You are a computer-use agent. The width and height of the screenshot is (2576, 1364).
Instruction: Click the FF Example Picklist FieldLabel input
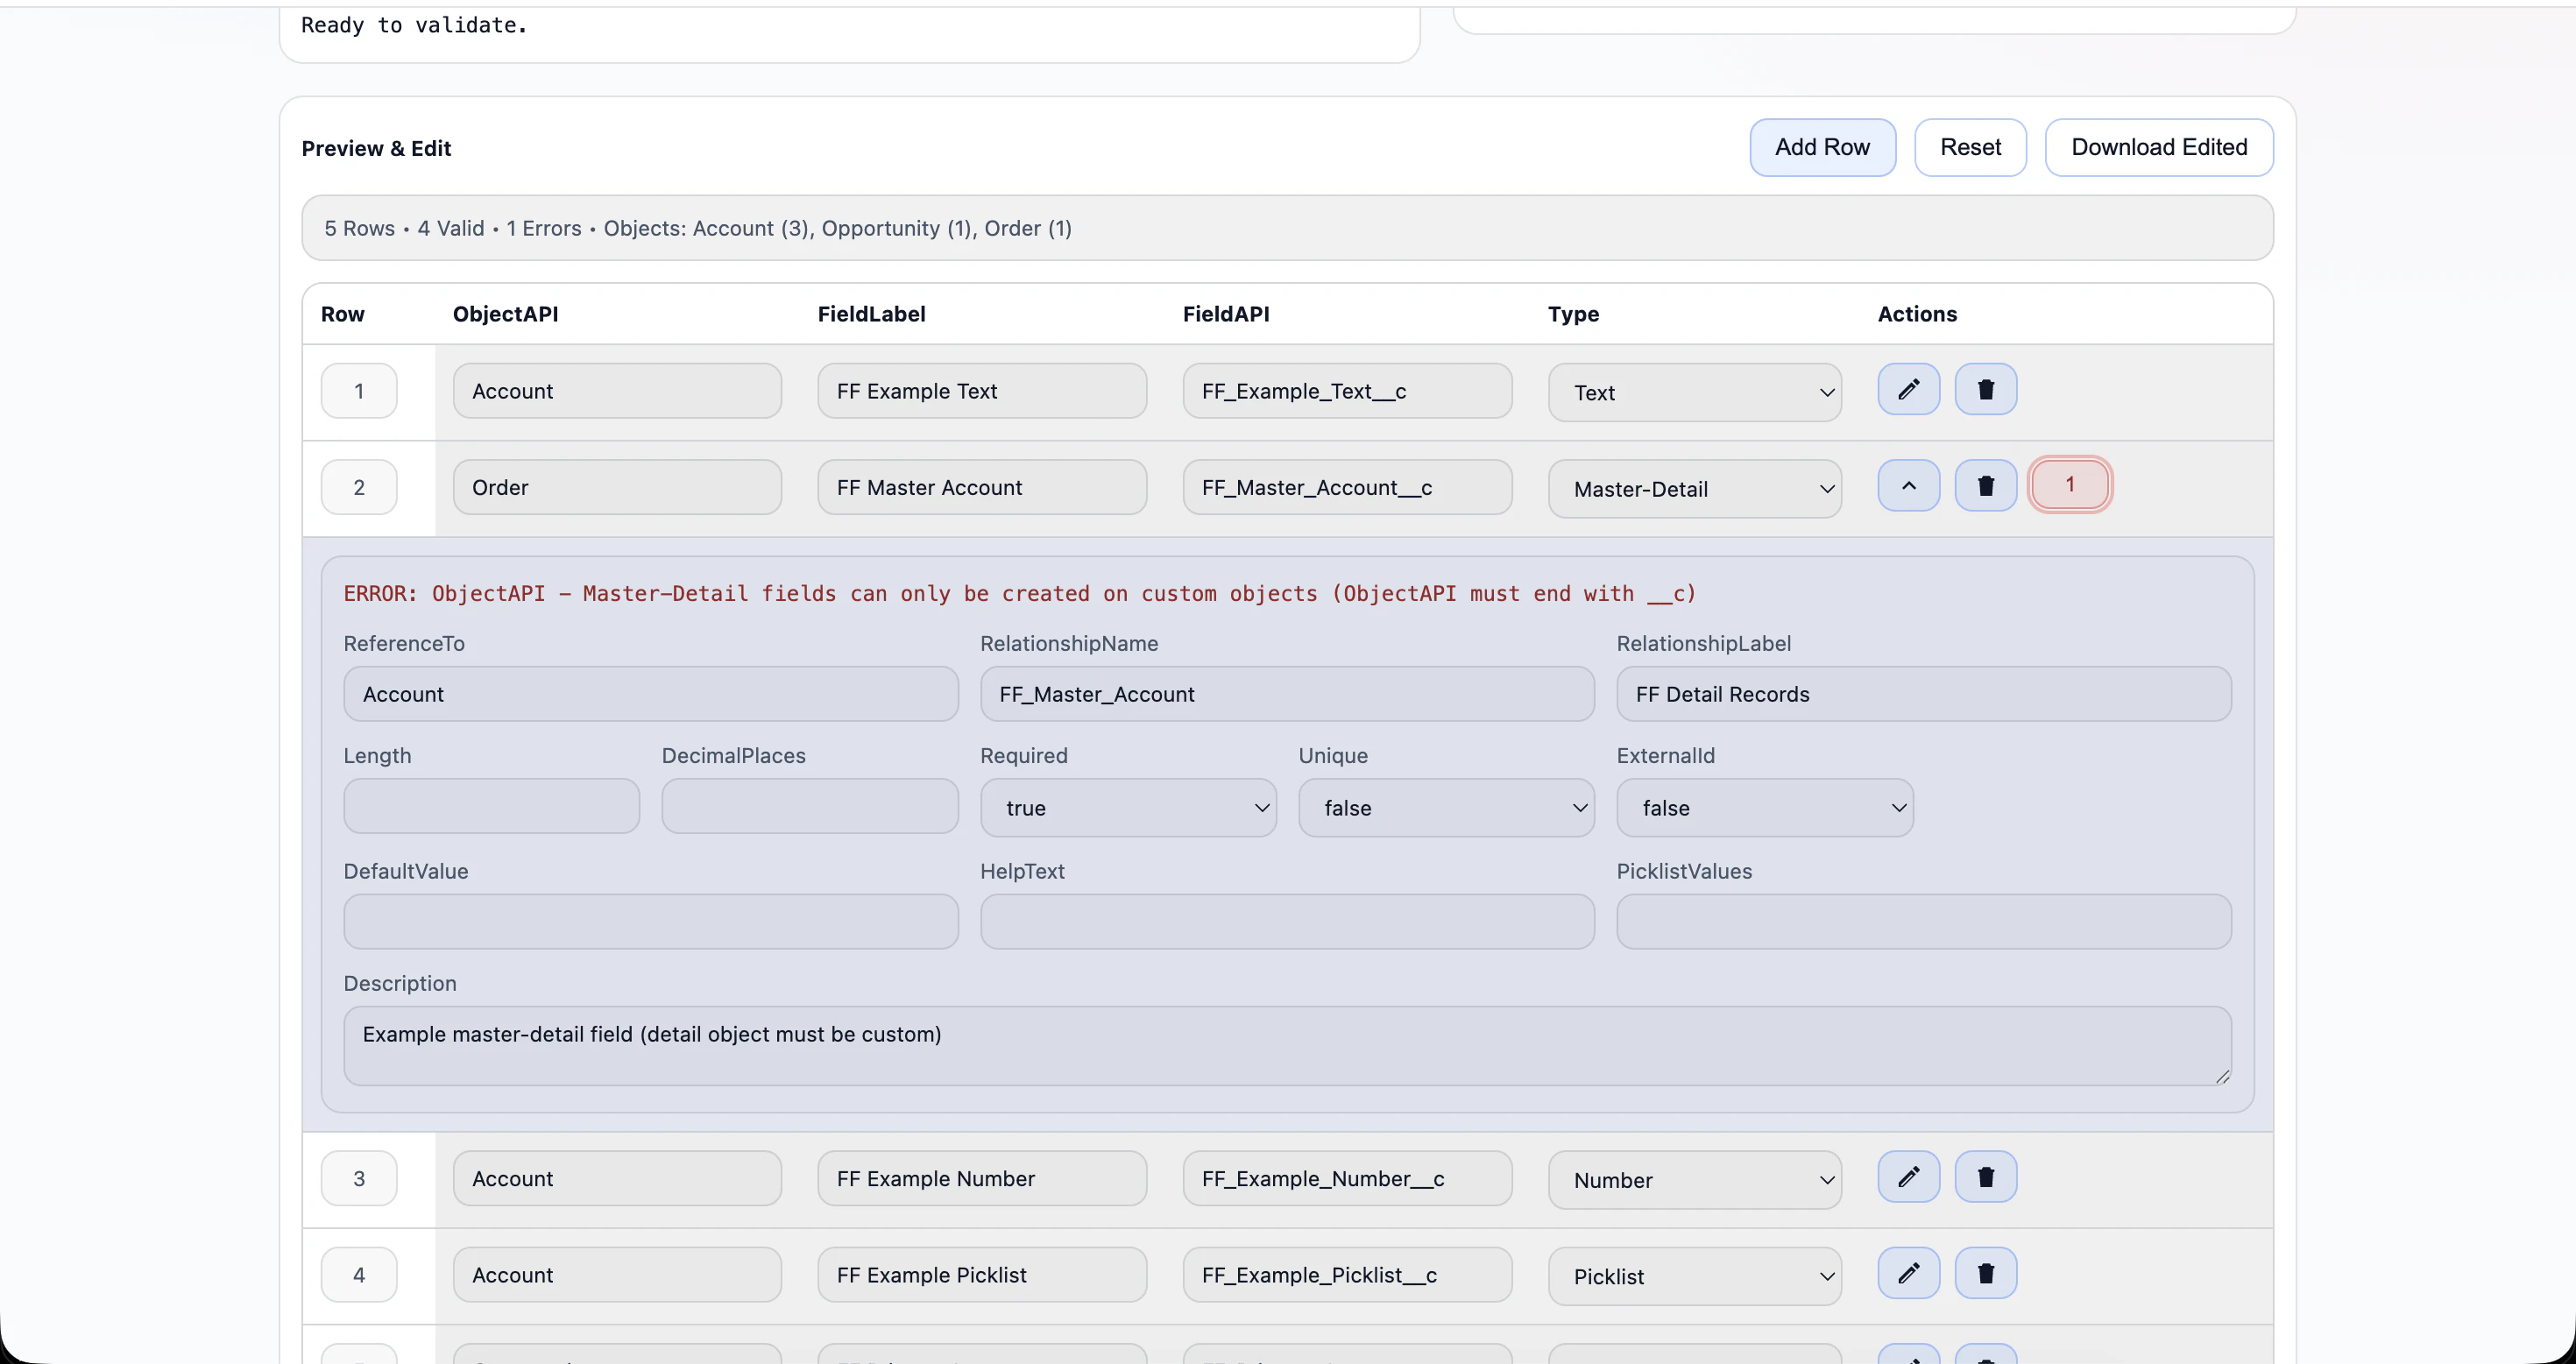982,1274
